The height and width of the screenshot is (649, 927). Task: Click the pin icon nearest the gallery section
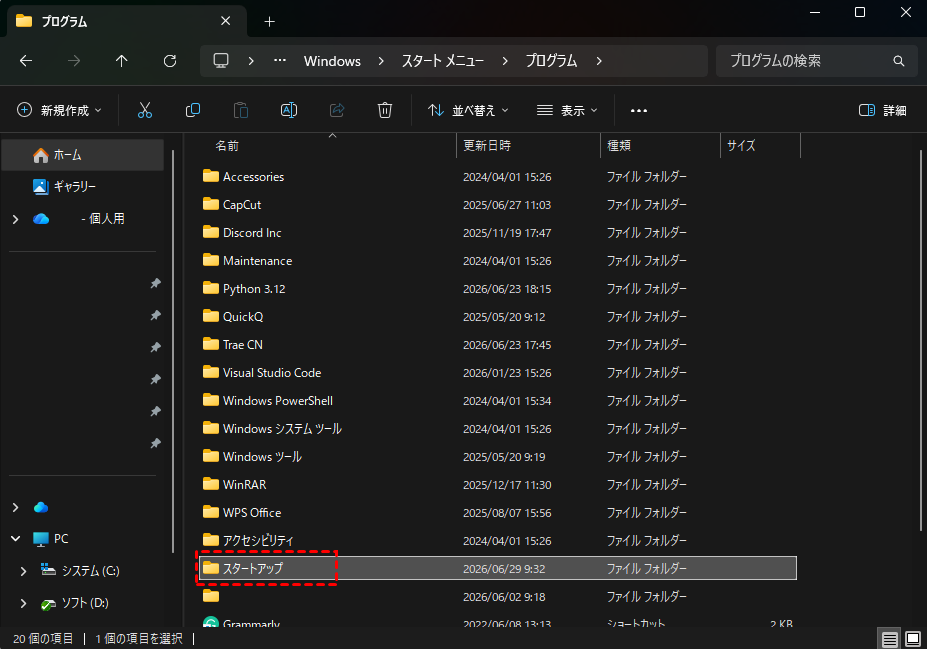155,283
